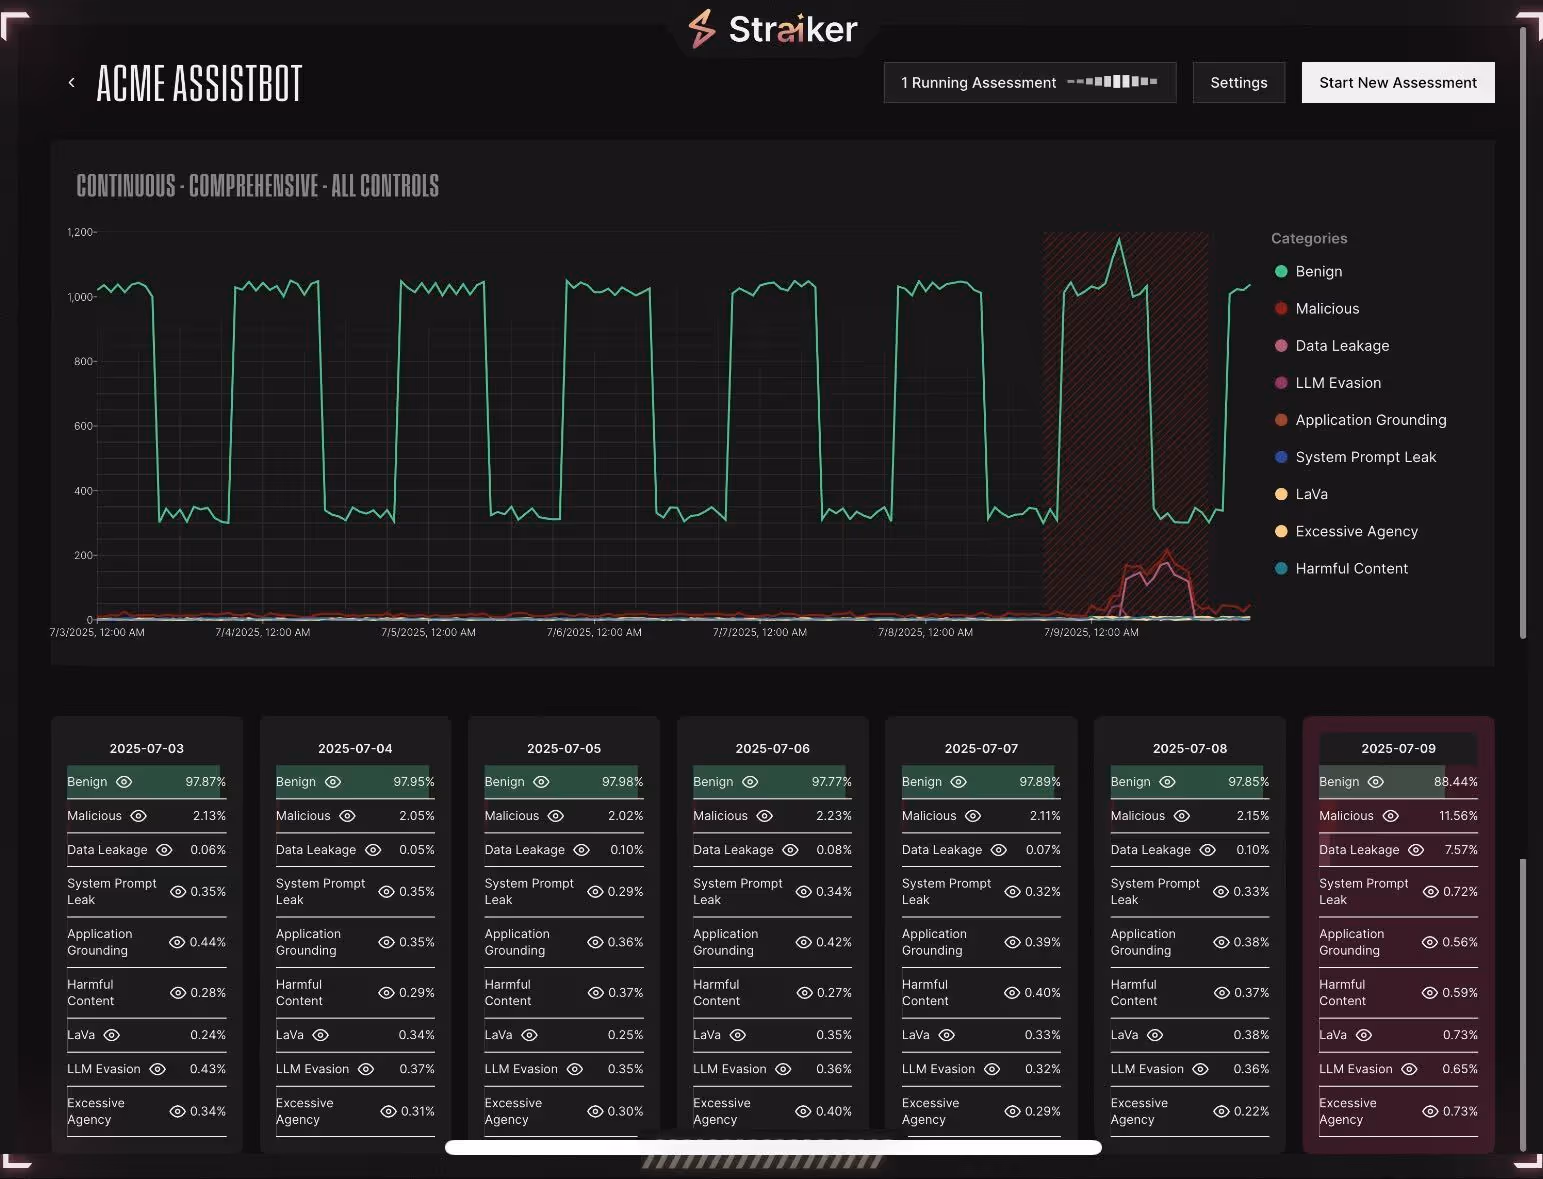View Malicious details for 2025-07-03

click(x=139, y=816)
